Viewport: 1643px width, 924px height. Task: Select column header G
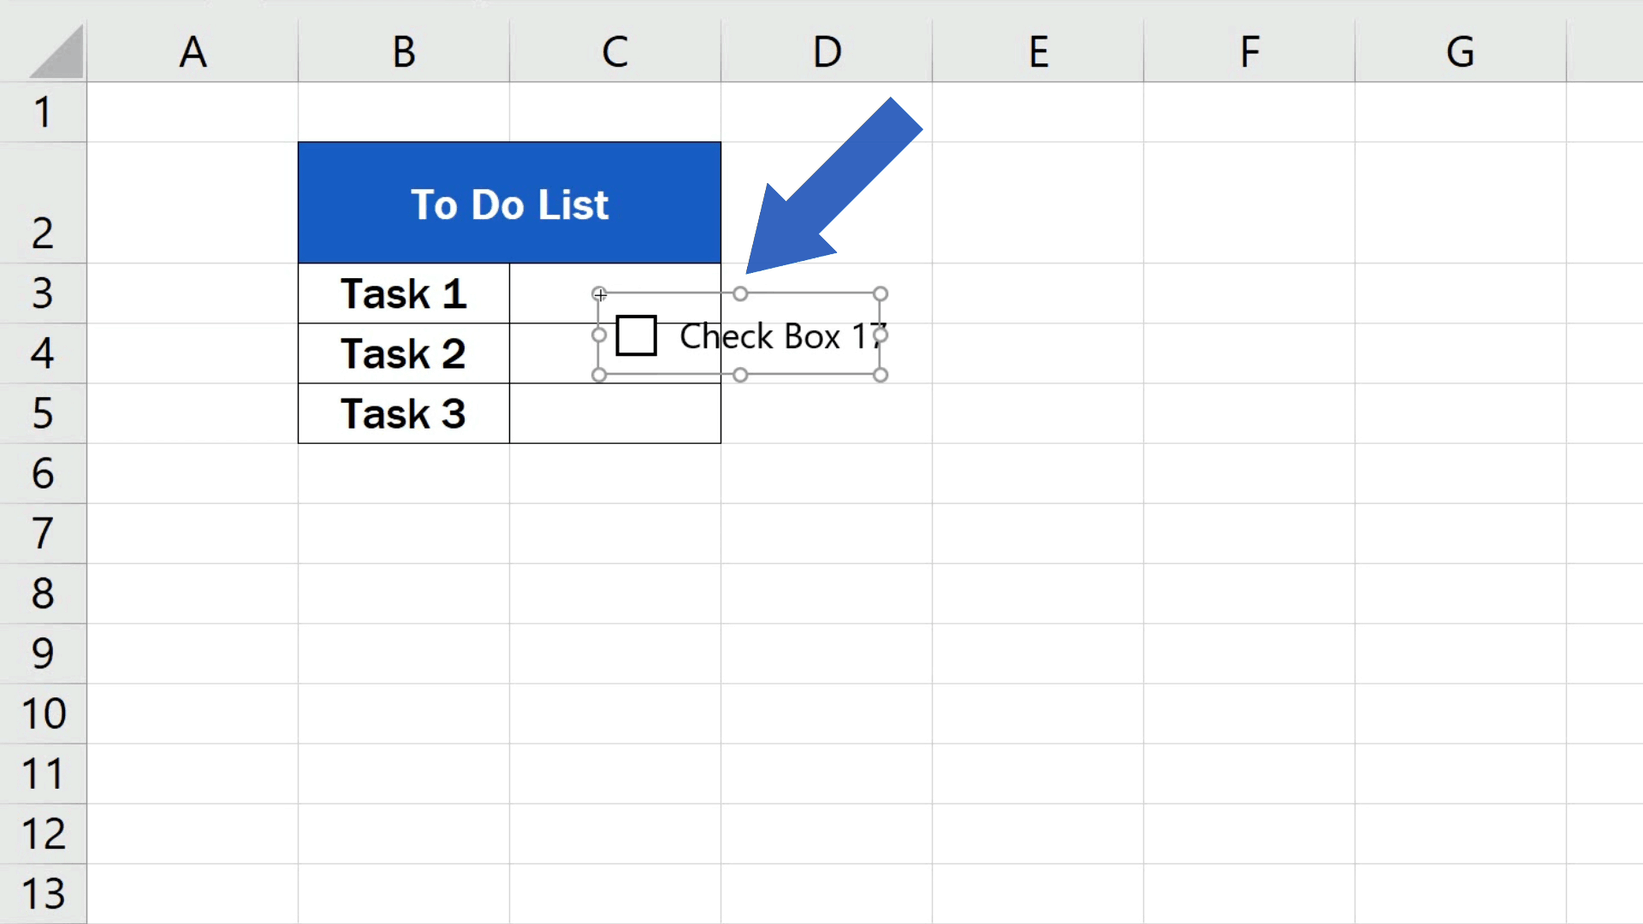[x=1460, y=50]
